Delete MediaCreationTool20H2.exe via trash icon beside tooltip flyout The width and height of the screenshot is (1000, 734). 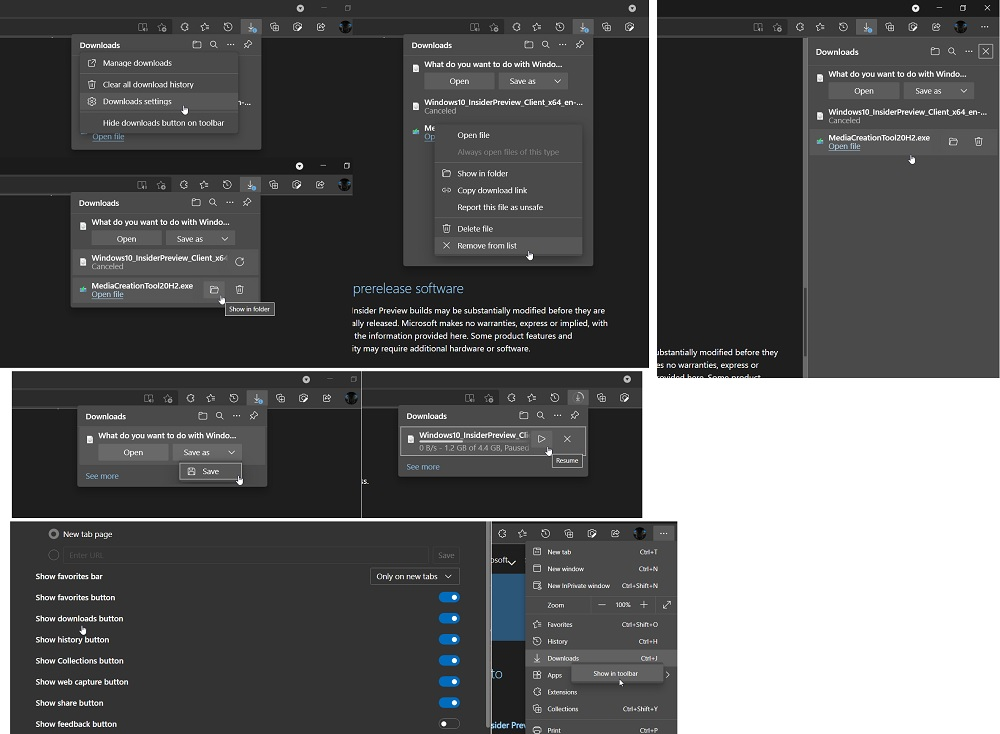point(239,290)
